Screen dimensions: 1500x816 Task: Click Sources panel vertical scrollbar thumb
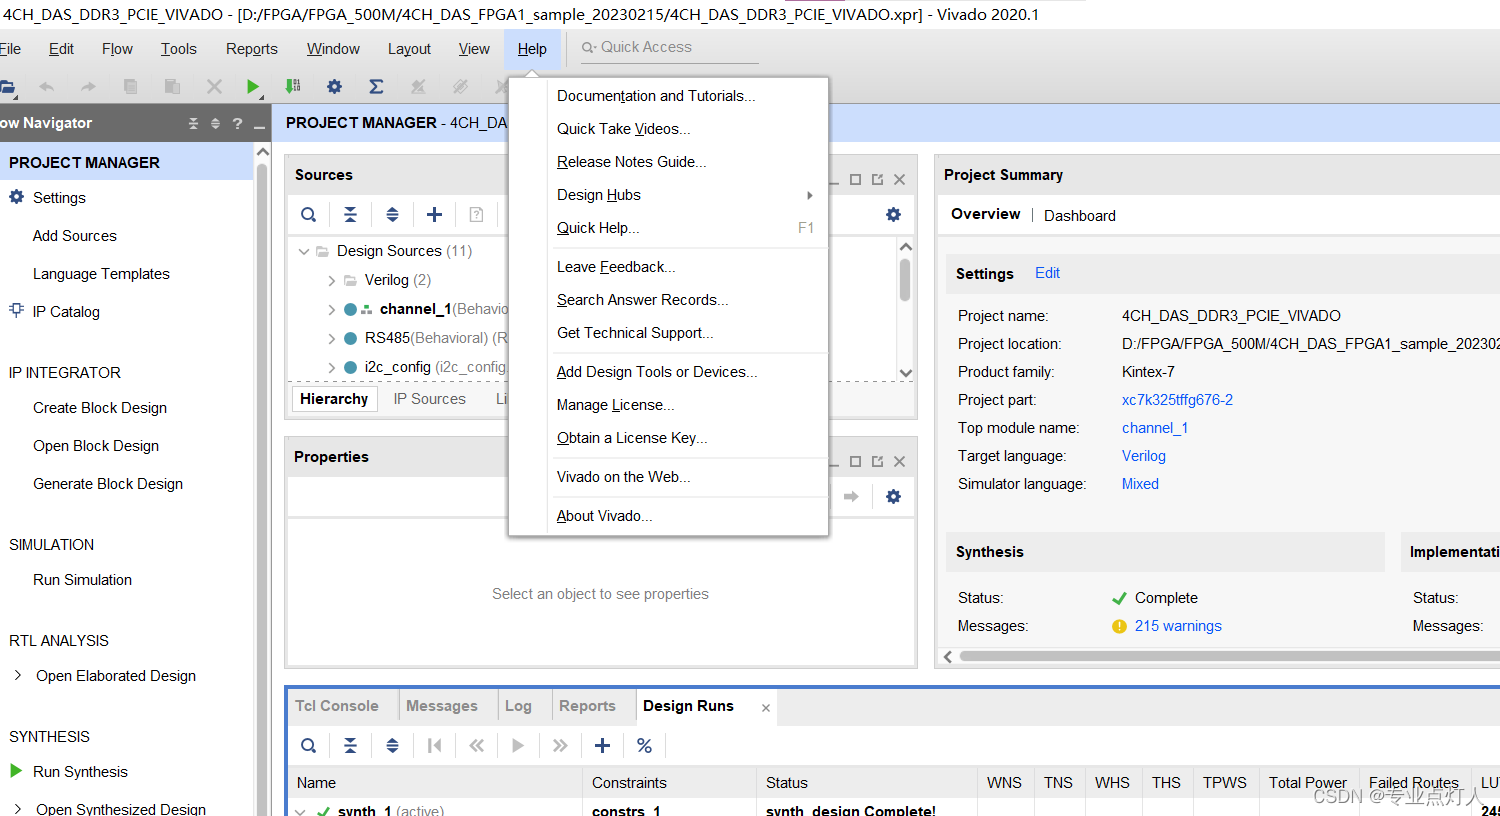point(905,280)
